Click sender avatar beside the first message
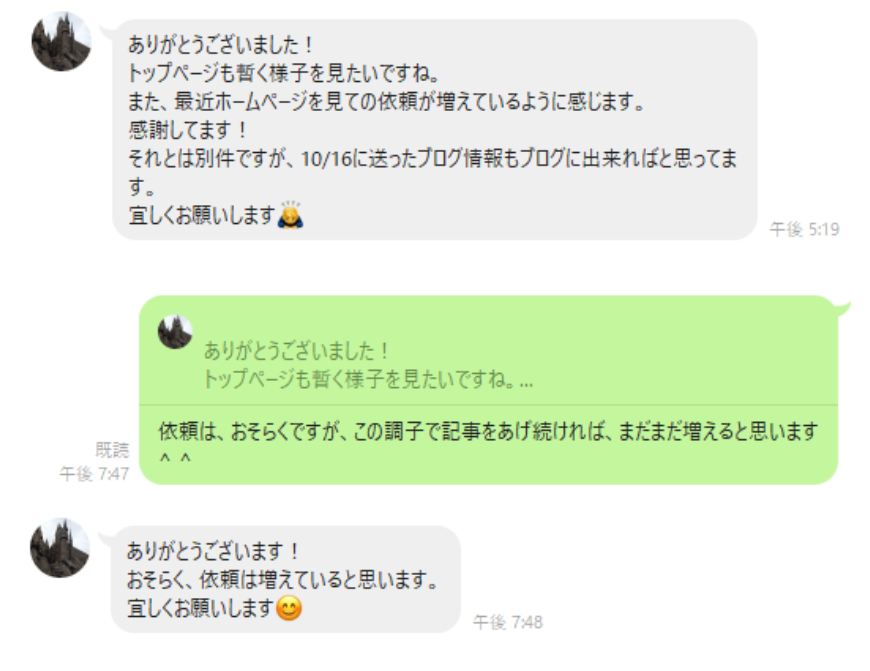The width and height of the screenshot is (870, 671). click(x=62, y=41)
